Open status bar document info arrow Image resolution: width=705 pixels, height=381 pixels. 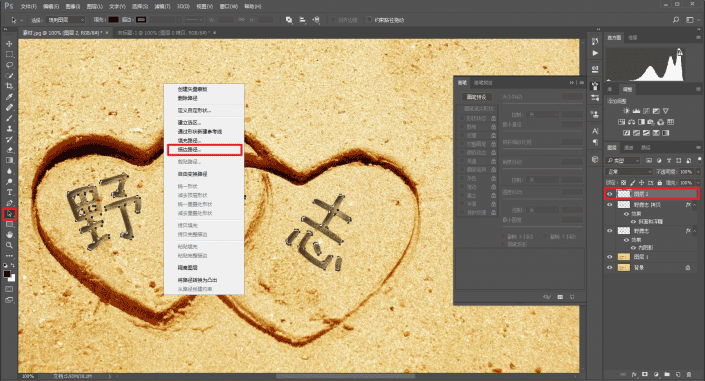click(110, 376)
